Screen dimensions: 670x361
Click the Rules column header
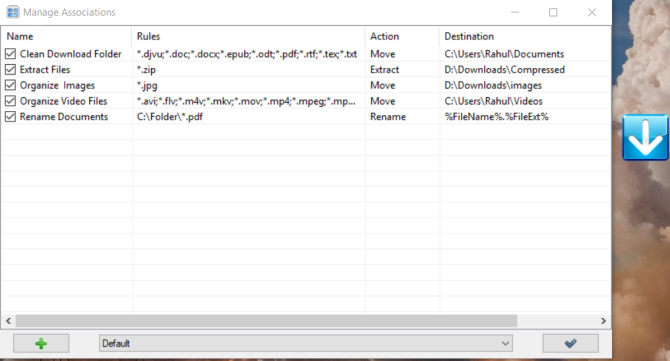248,36
